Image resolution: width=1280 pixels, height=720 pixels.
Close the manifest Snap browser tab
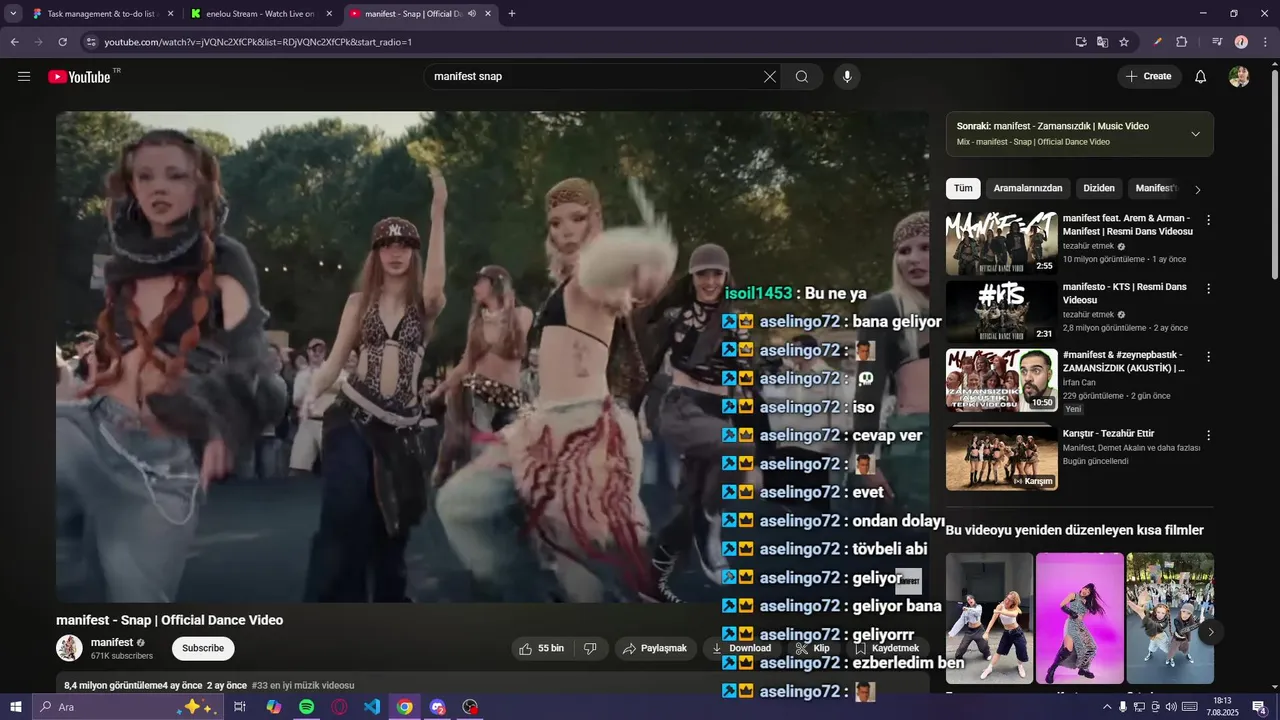[x=488, y=14]
